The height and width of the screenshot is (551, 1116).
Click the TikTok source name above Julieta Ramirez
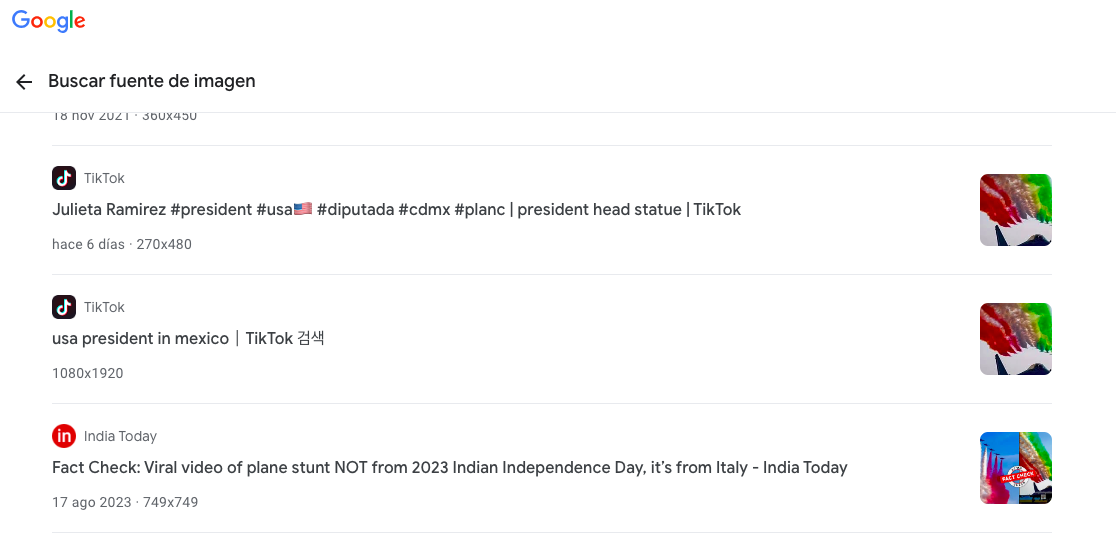click(104, 178)
